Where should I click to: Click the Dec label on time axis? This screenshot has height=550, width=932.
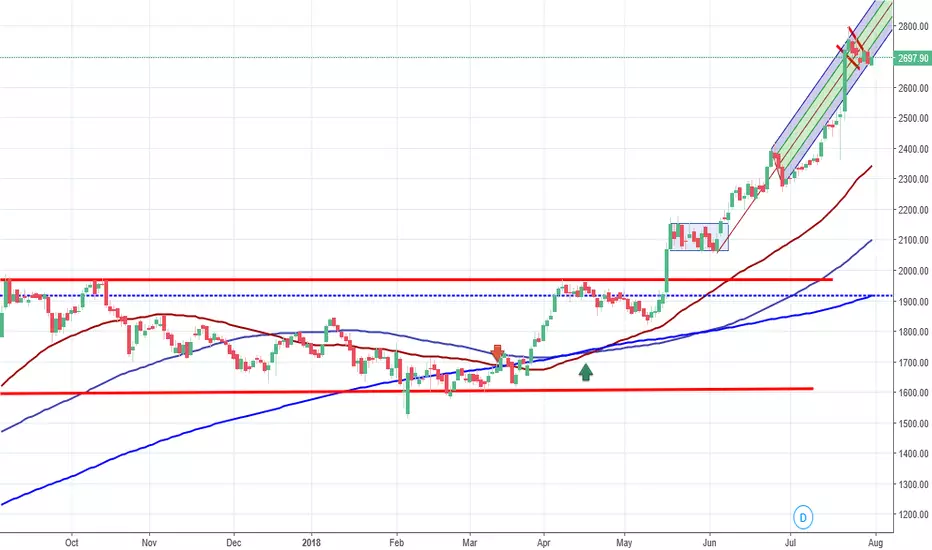pos(234,543)
